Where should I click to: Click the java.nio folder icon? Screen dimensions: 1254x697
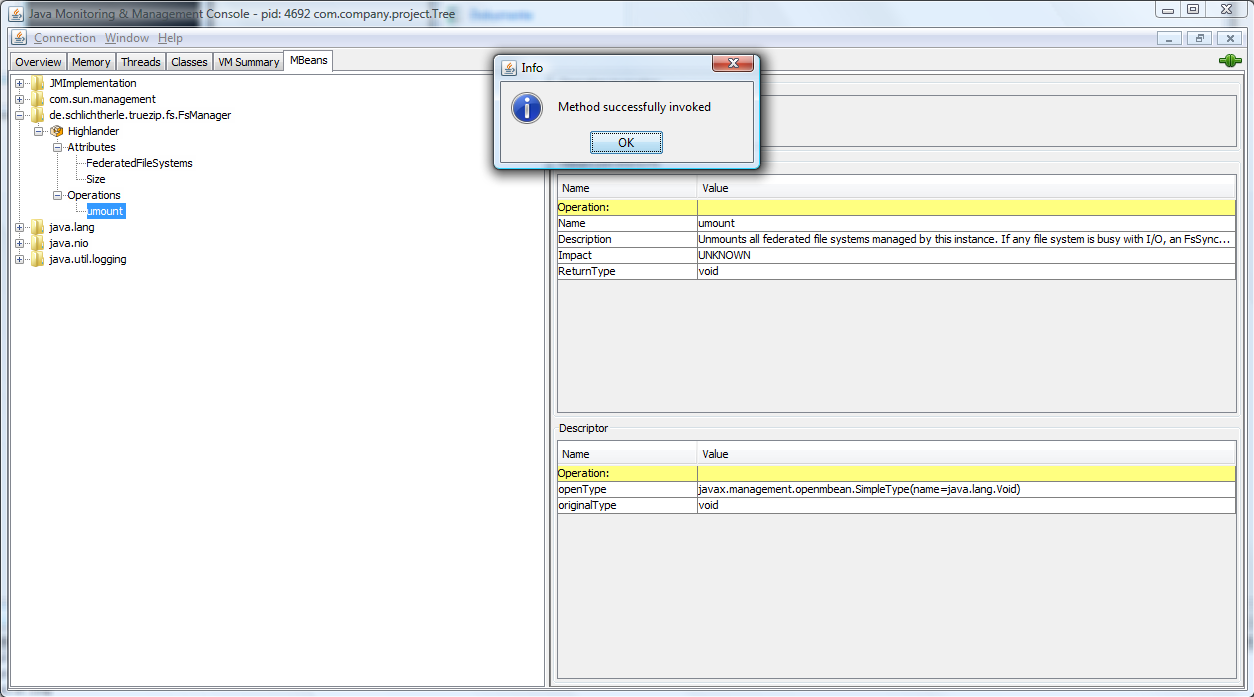pos(38,243)
